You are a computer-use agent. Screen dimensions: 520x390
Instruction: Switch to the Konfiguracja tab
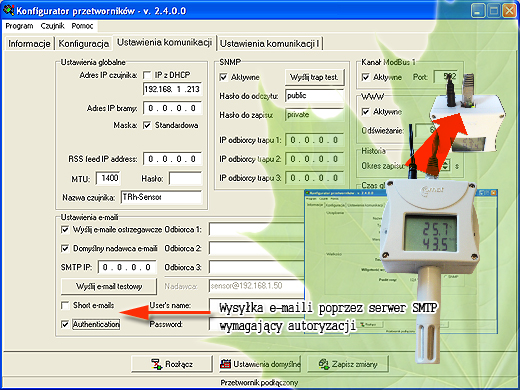[84, 44]
